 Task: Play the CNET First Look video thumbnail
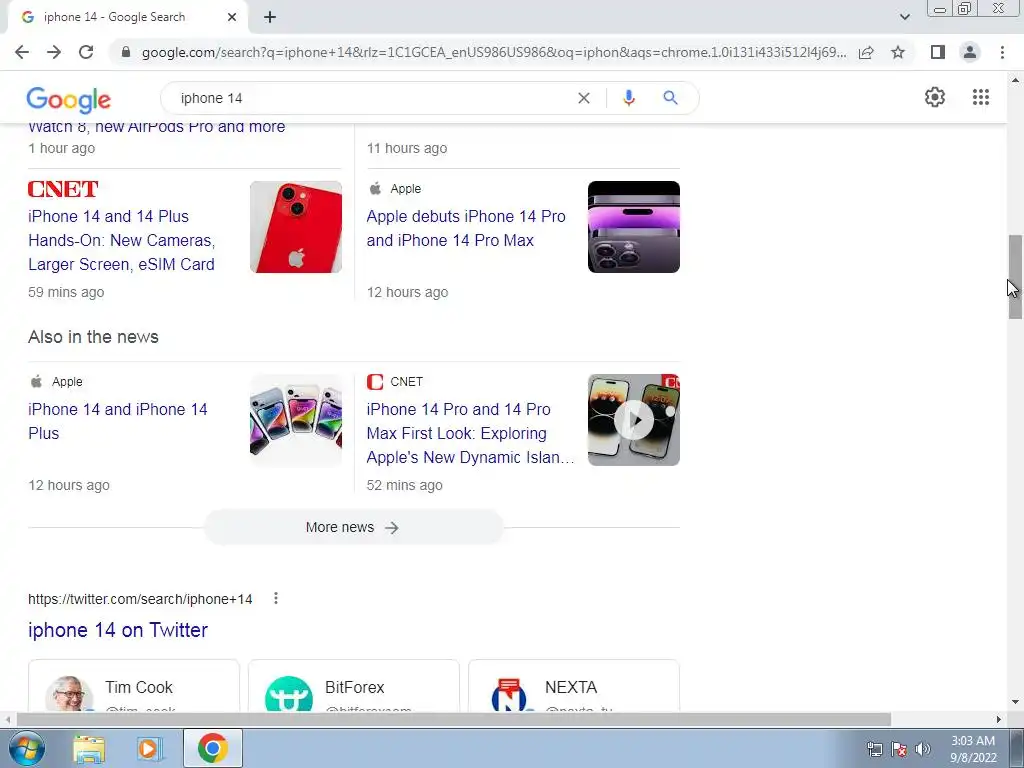[633, 420]
